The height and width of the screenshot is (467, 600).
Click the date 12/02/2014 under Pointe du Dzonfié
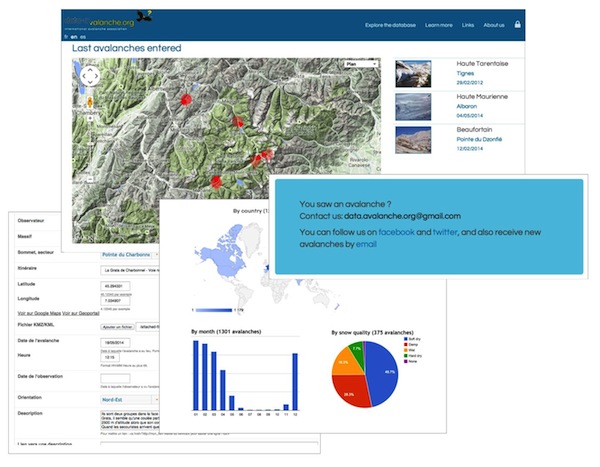(x=470, y=149)
